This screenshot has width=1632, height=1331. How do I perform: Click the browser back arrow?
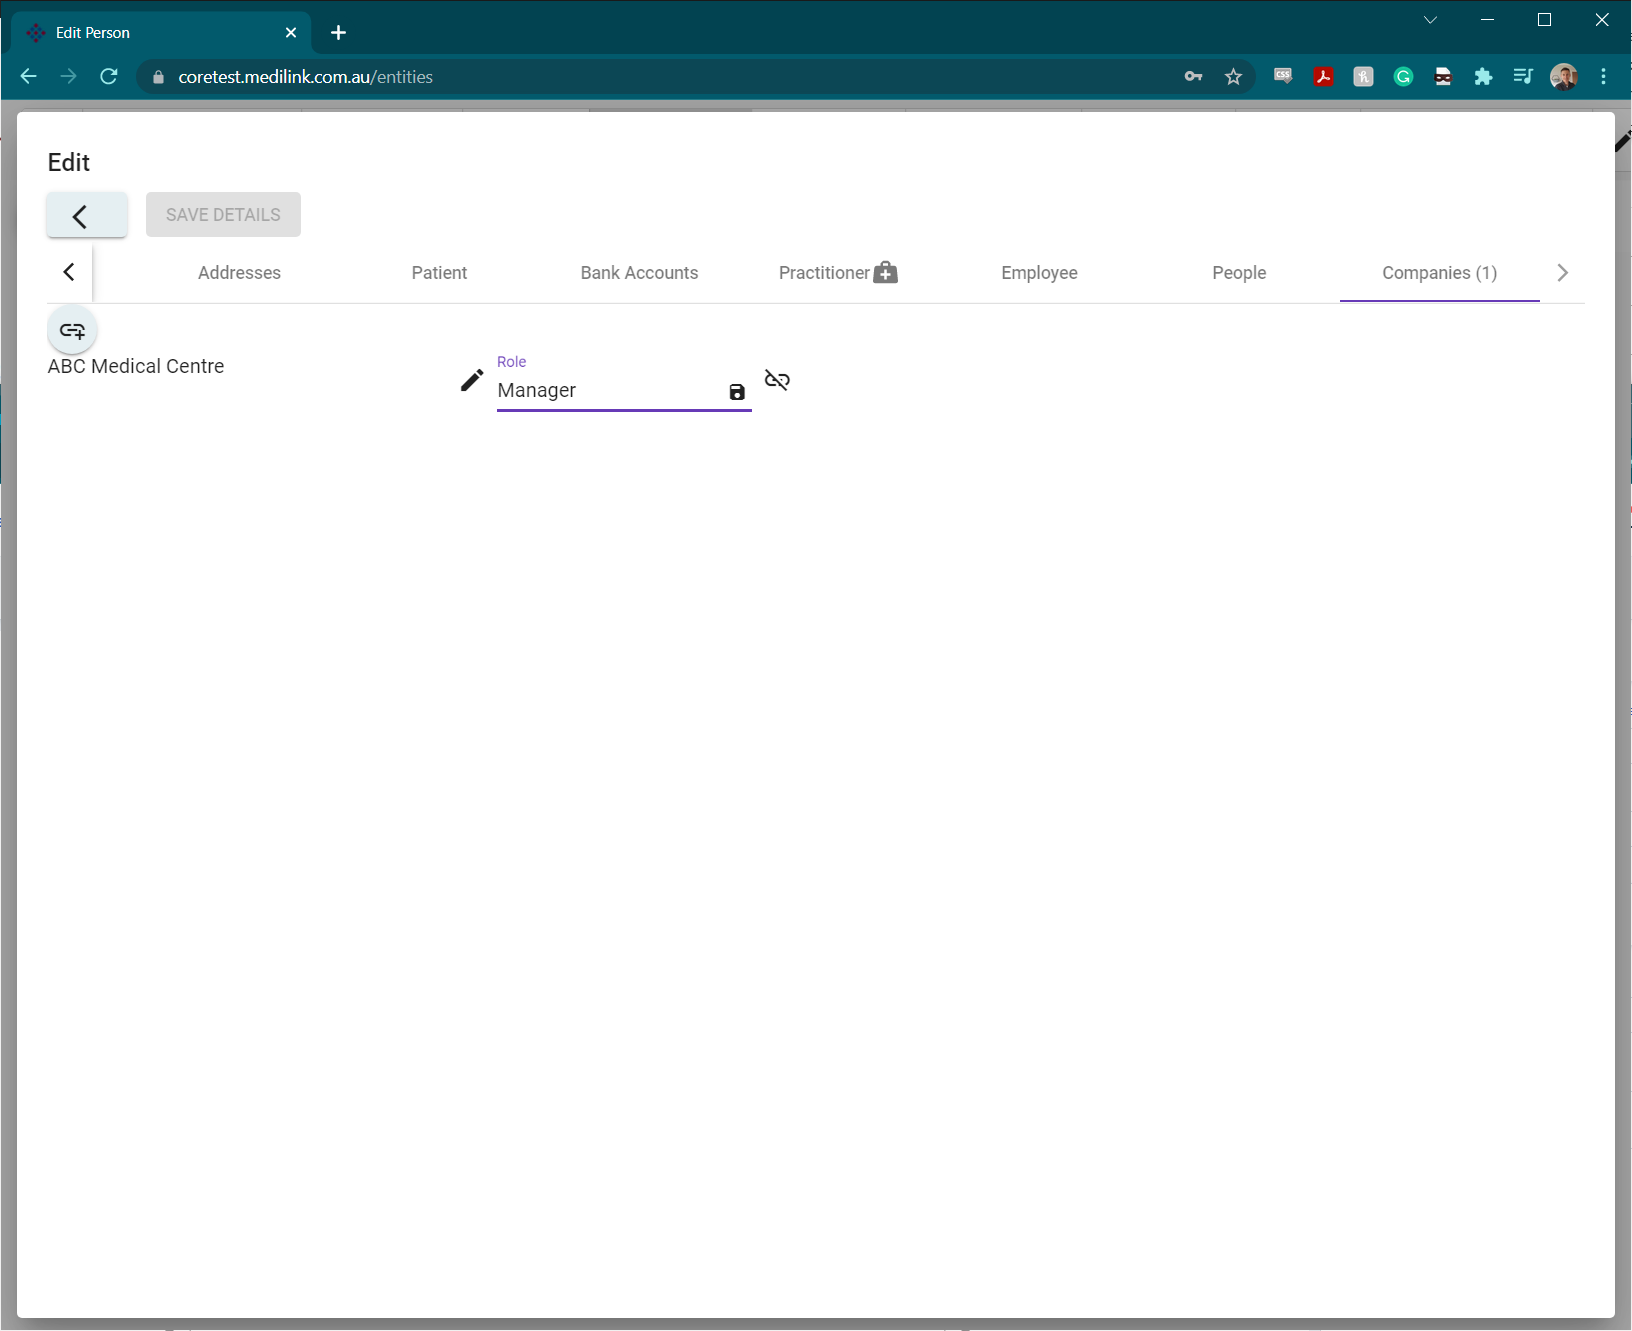click(x=28, y=76)
